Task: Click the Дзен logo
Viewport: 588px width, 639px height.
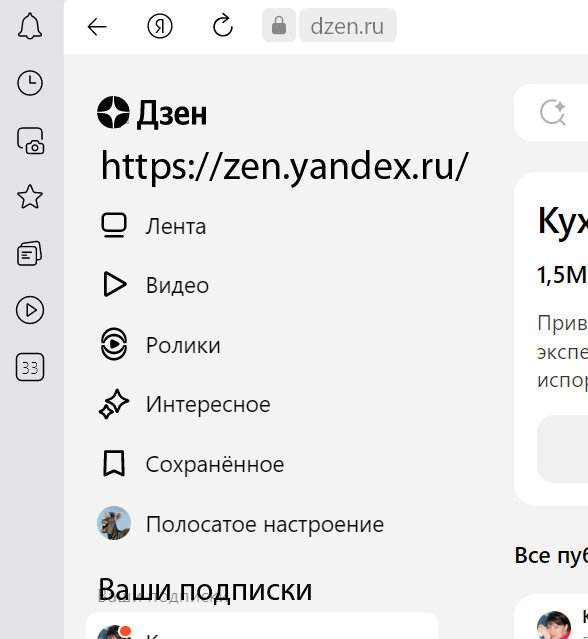Action: (152, 113)
